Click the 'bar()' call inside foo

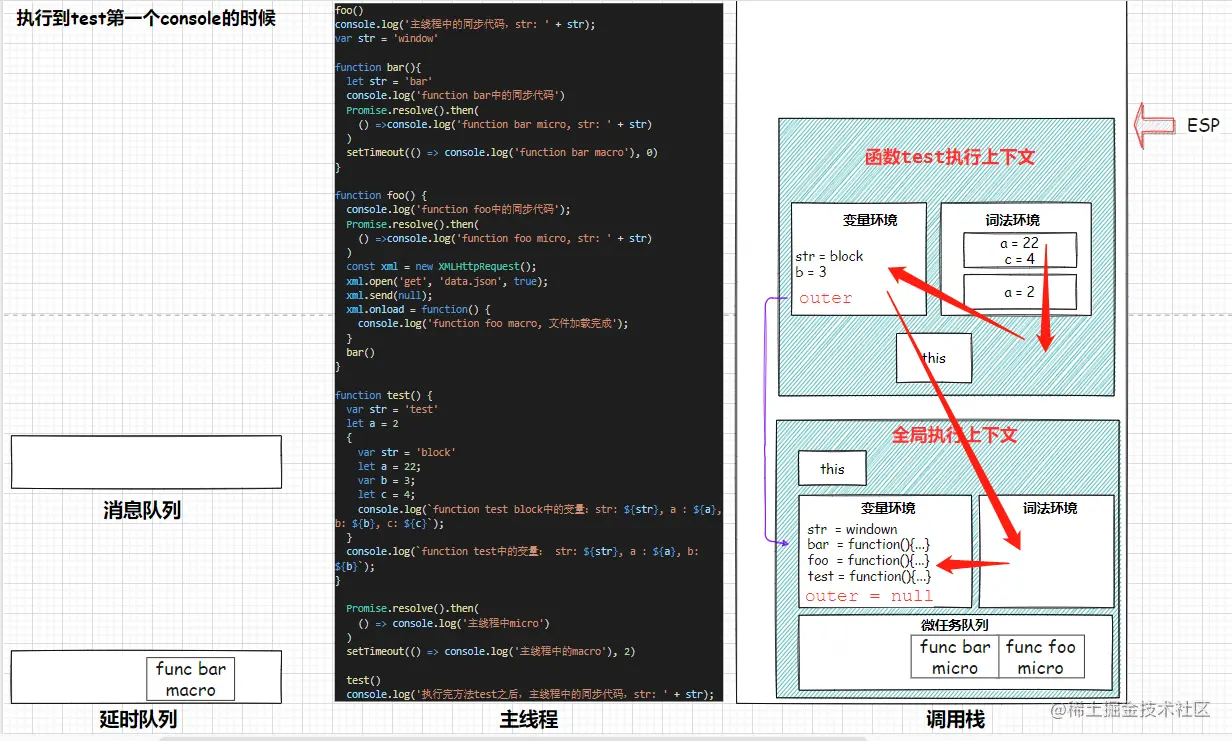[361, 353]
